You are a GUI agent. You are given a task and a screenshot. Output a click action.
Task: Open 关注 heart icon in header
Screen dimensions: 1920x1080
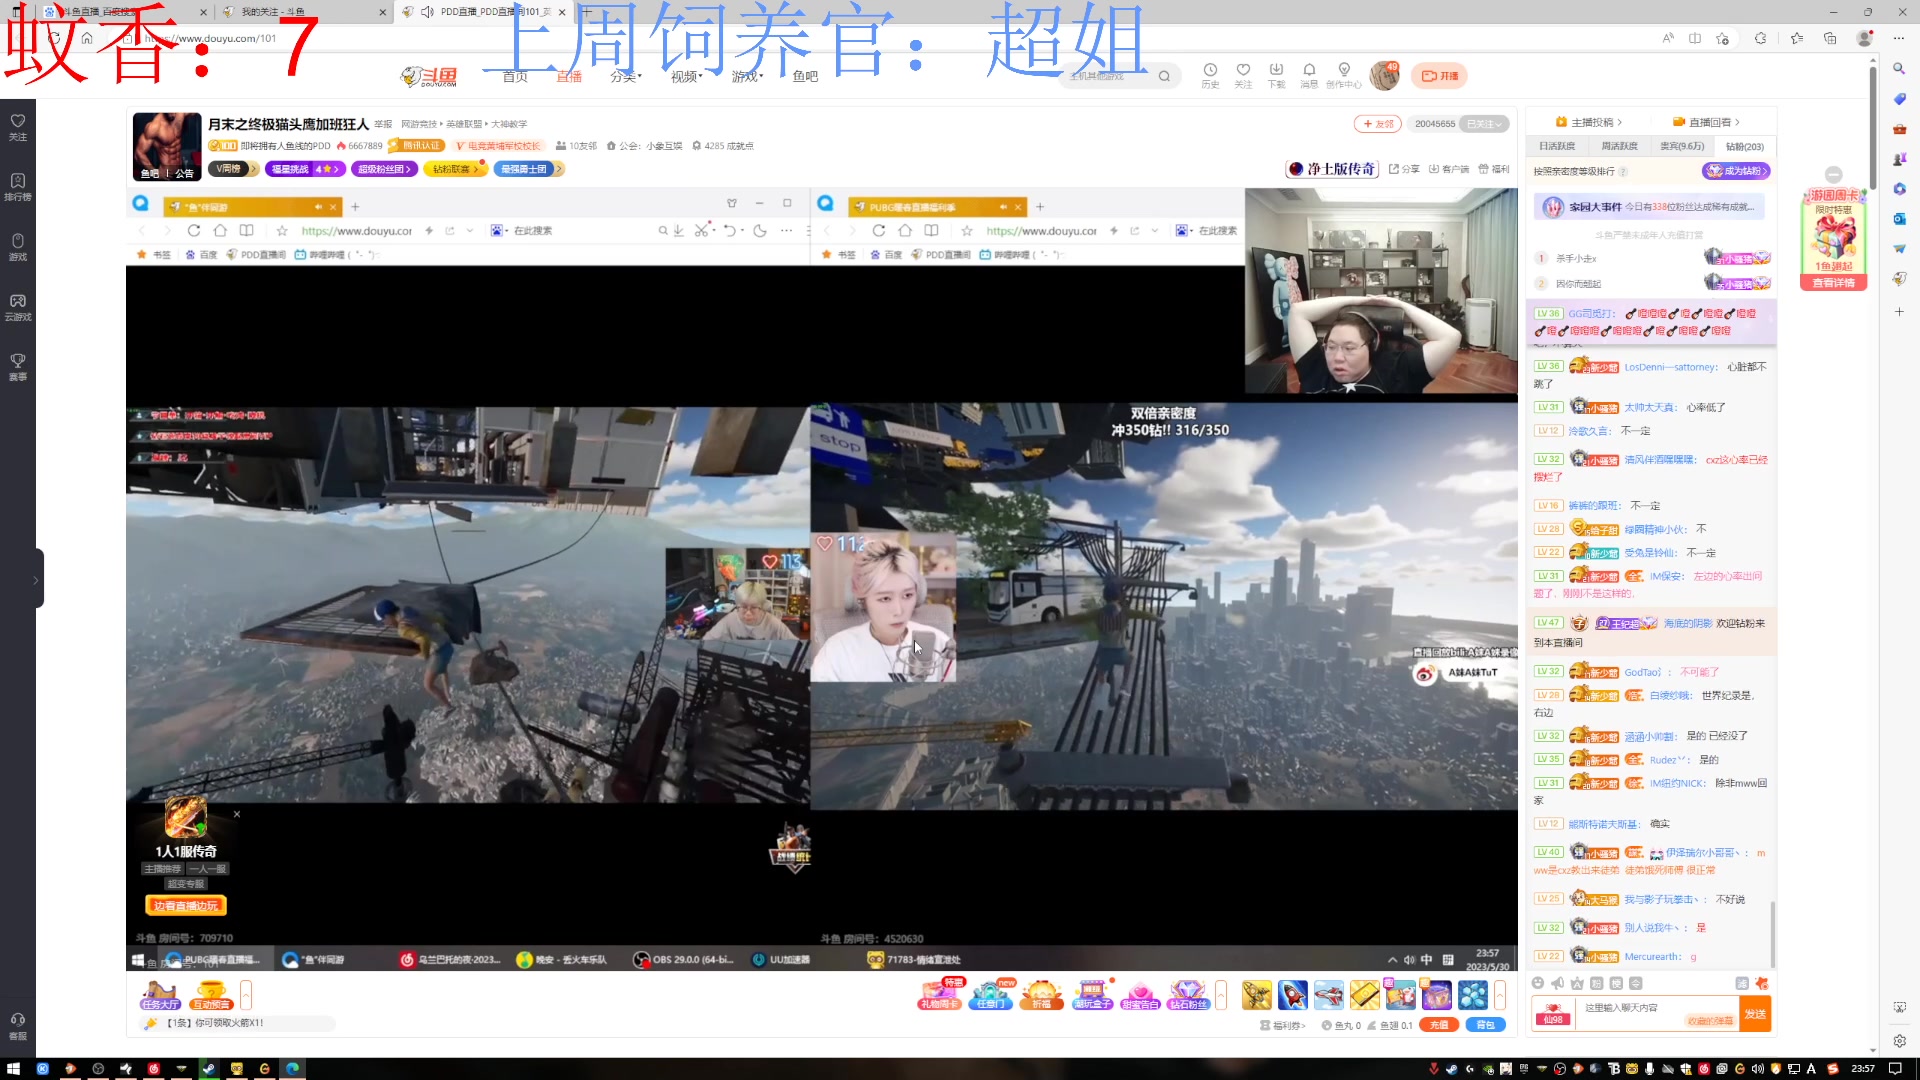click(1243, 75)
